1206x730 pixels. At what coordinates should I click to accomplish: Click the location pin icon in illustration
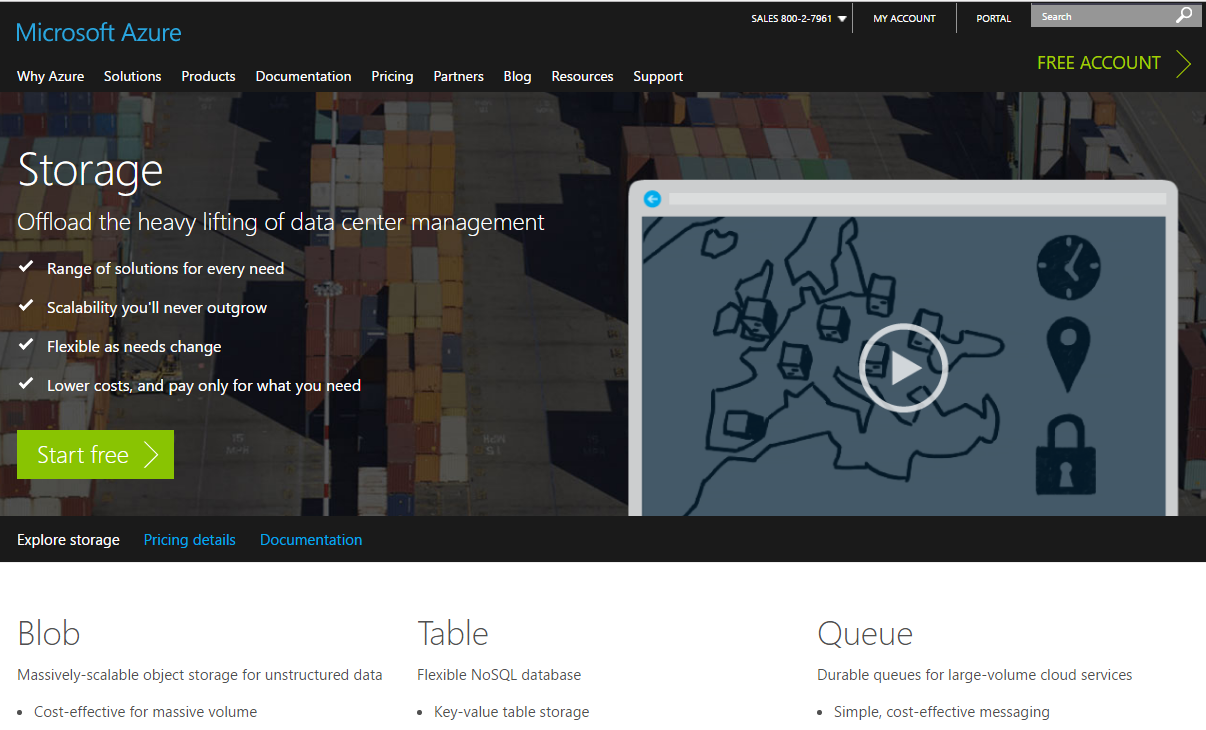click(1069, 355)
